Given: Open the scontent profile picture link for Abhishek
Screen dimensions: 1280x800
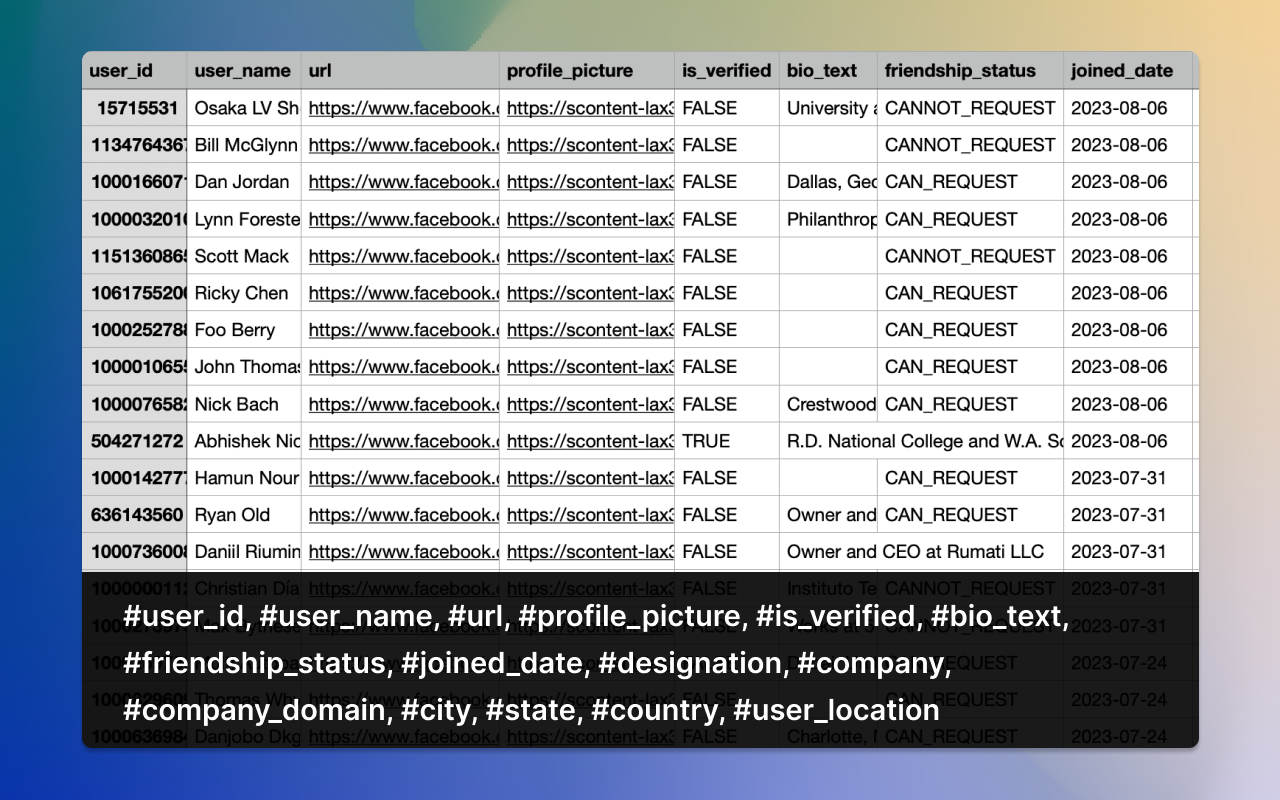Looking at the screenshot, I should point(590,441).
